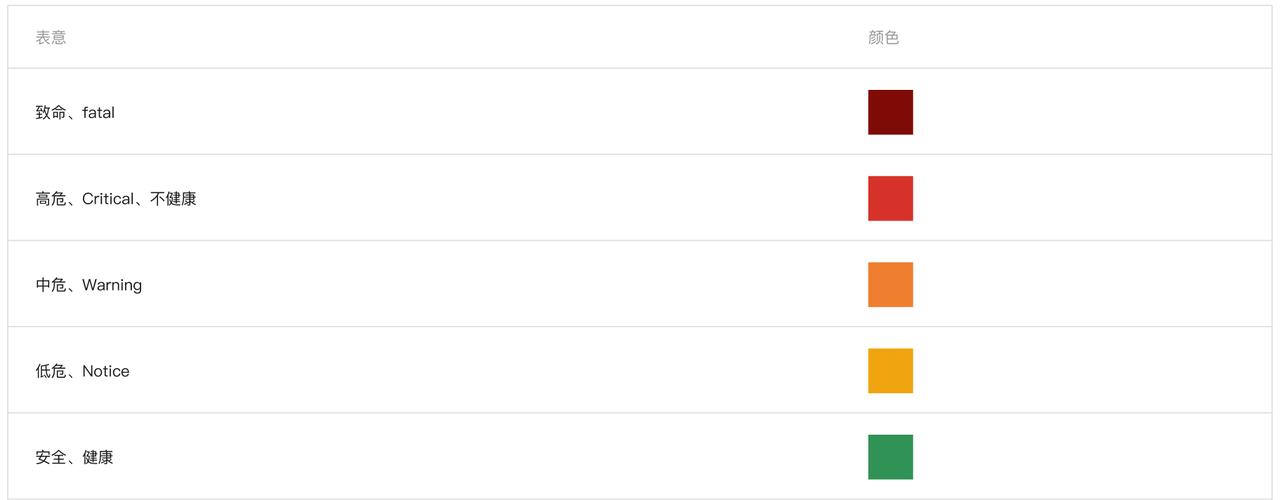The width and height of the screenshot is (1280, 500).
Task: Pick the orange Warning color swatch
Action: pos(890,284)
